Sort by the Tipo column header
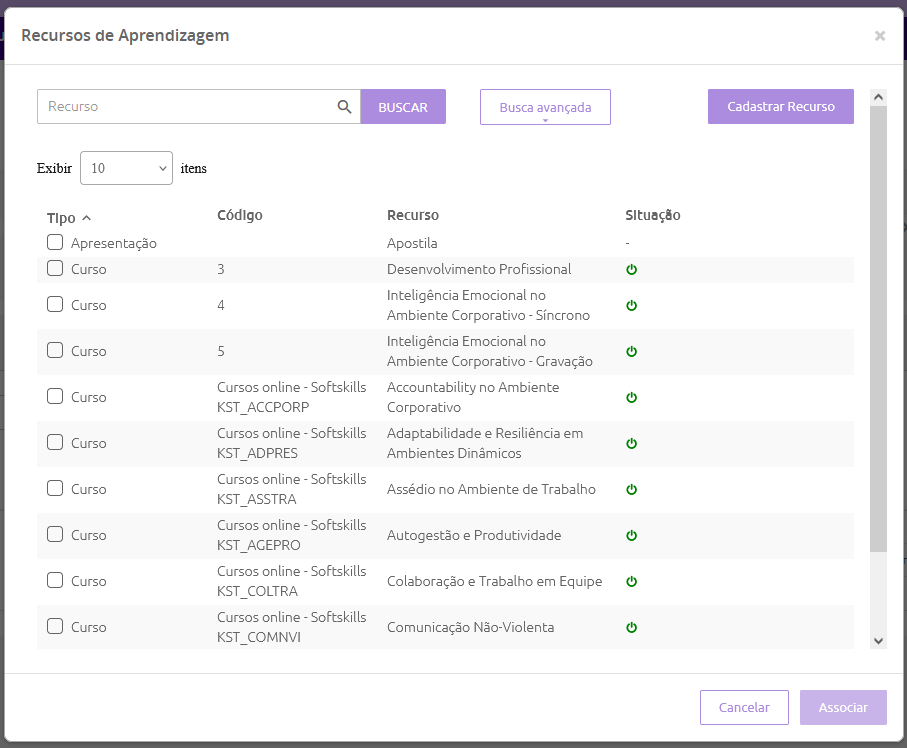The image size is (907, 748). (61, 218)
